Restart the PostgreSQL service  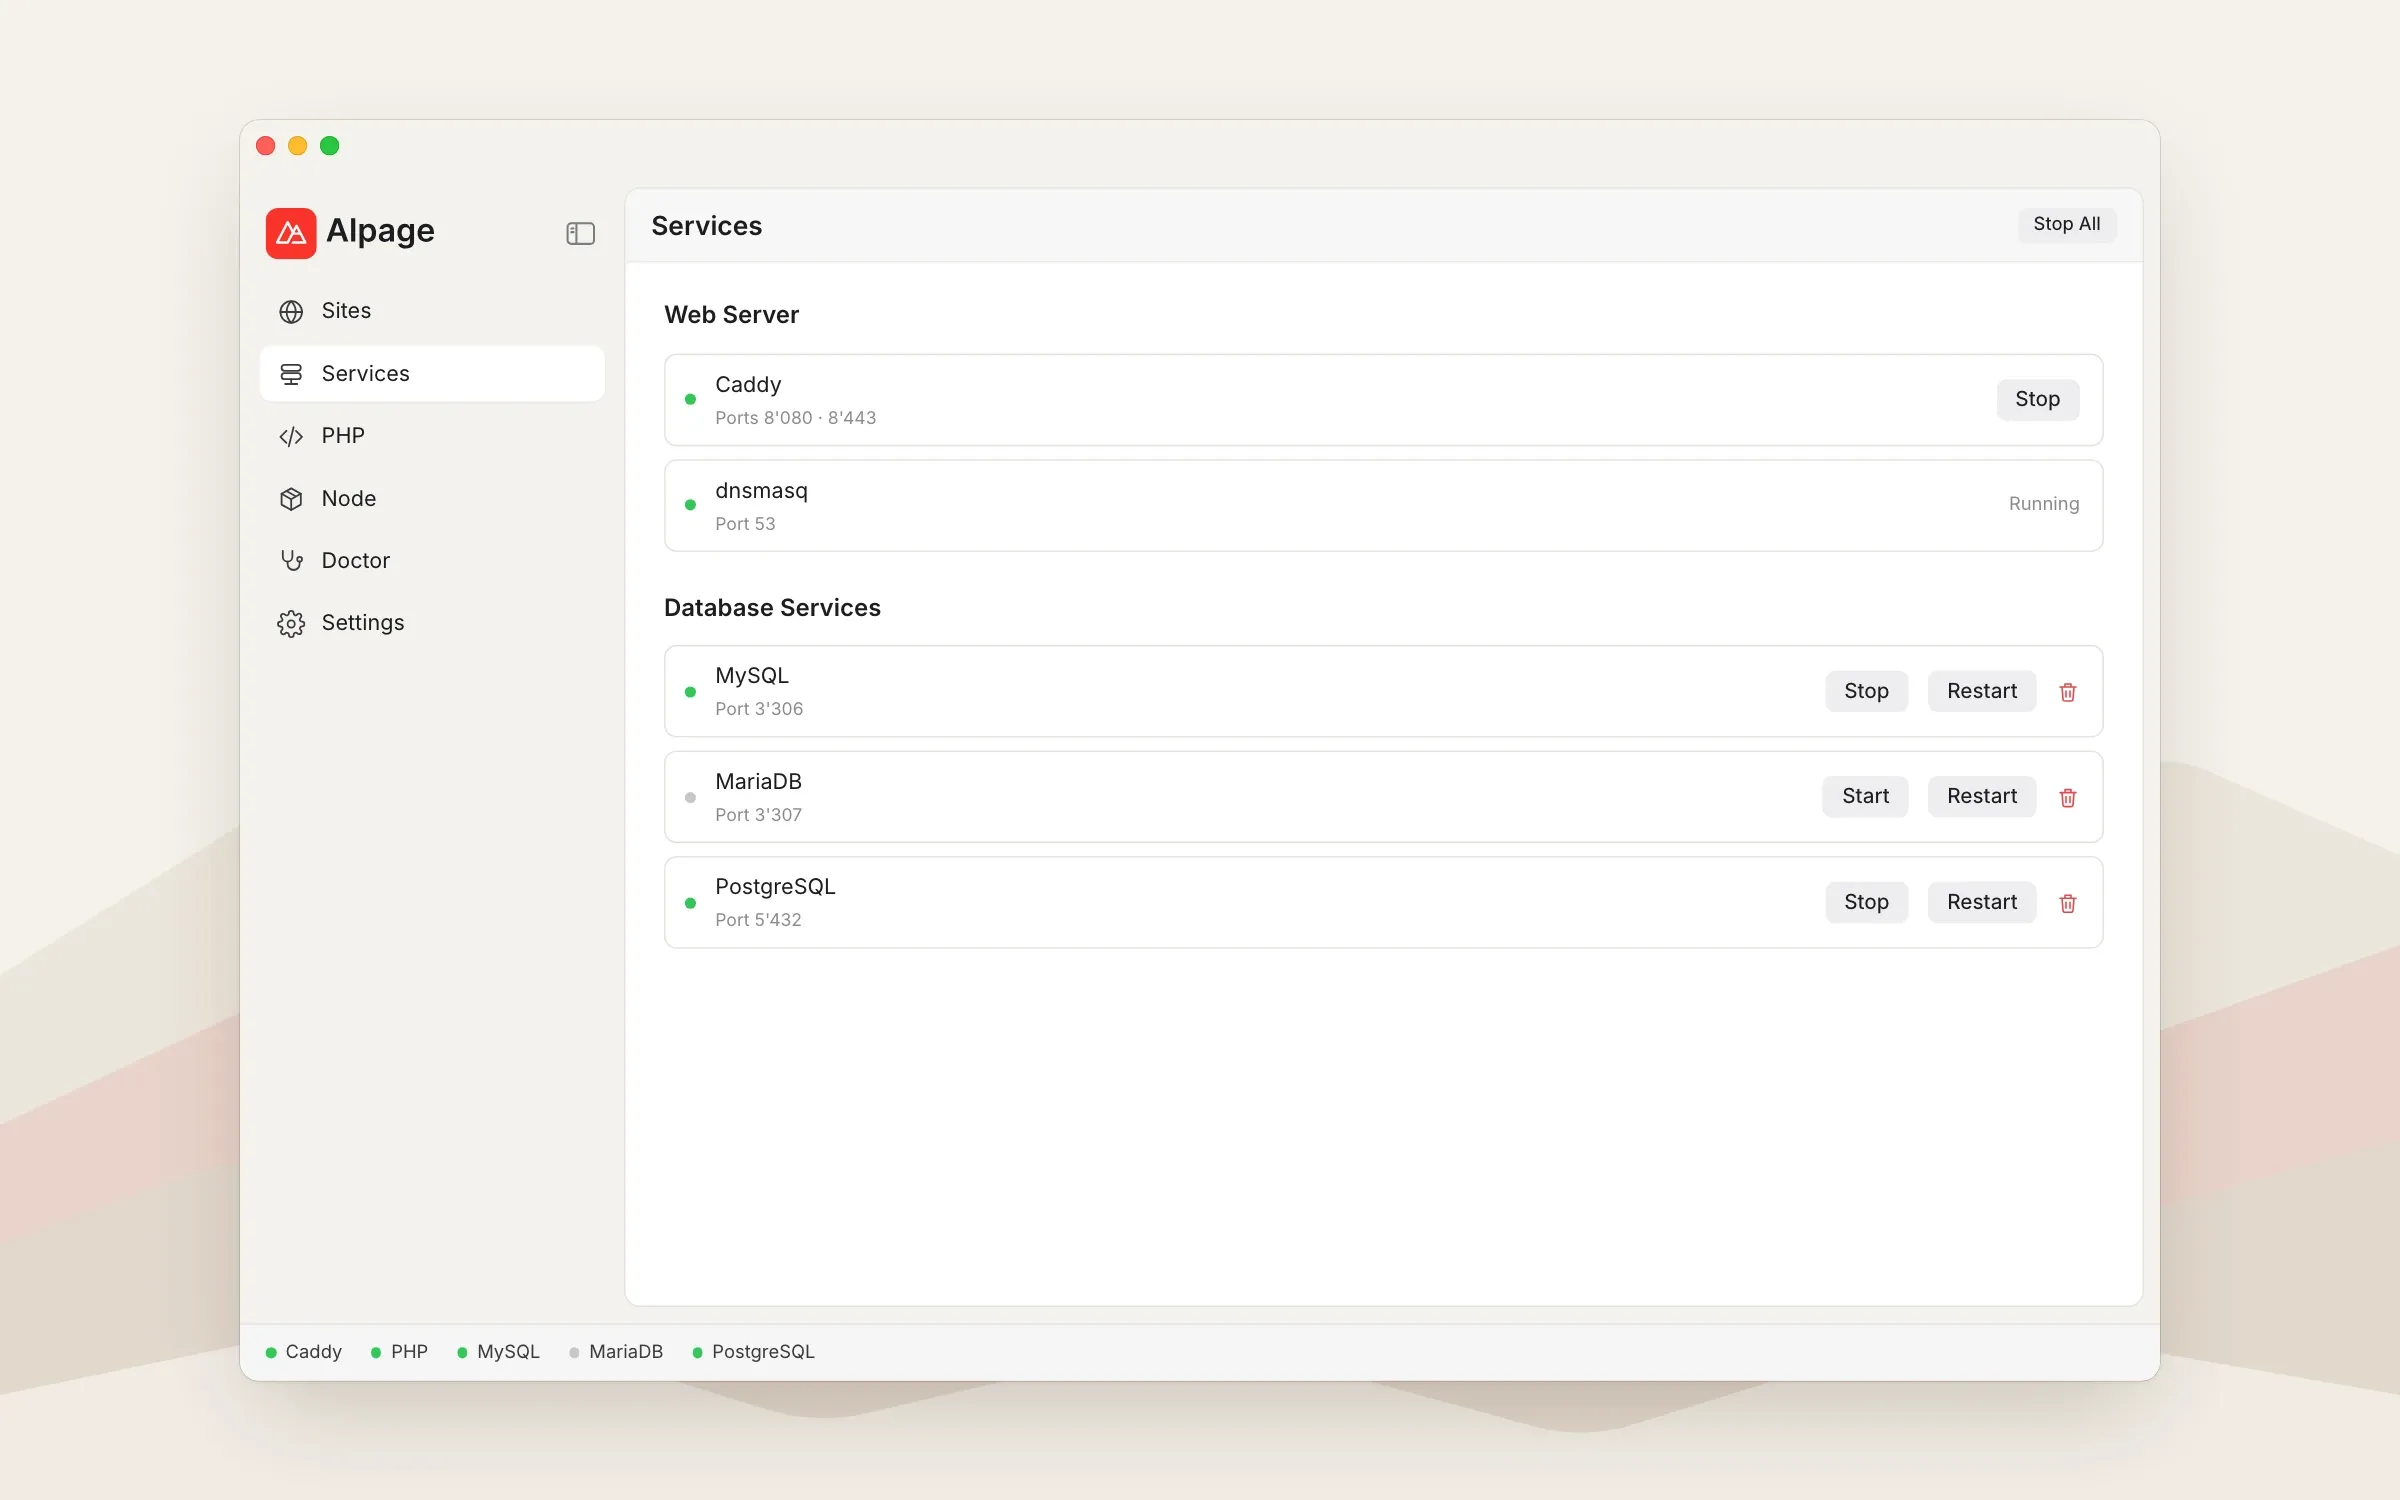click(1981, 902)
